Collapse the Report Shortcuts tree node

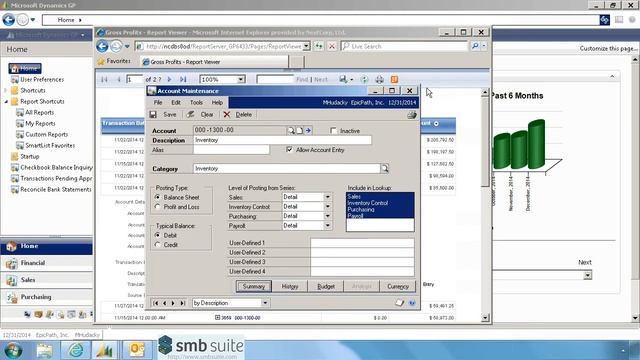[6, 102]
